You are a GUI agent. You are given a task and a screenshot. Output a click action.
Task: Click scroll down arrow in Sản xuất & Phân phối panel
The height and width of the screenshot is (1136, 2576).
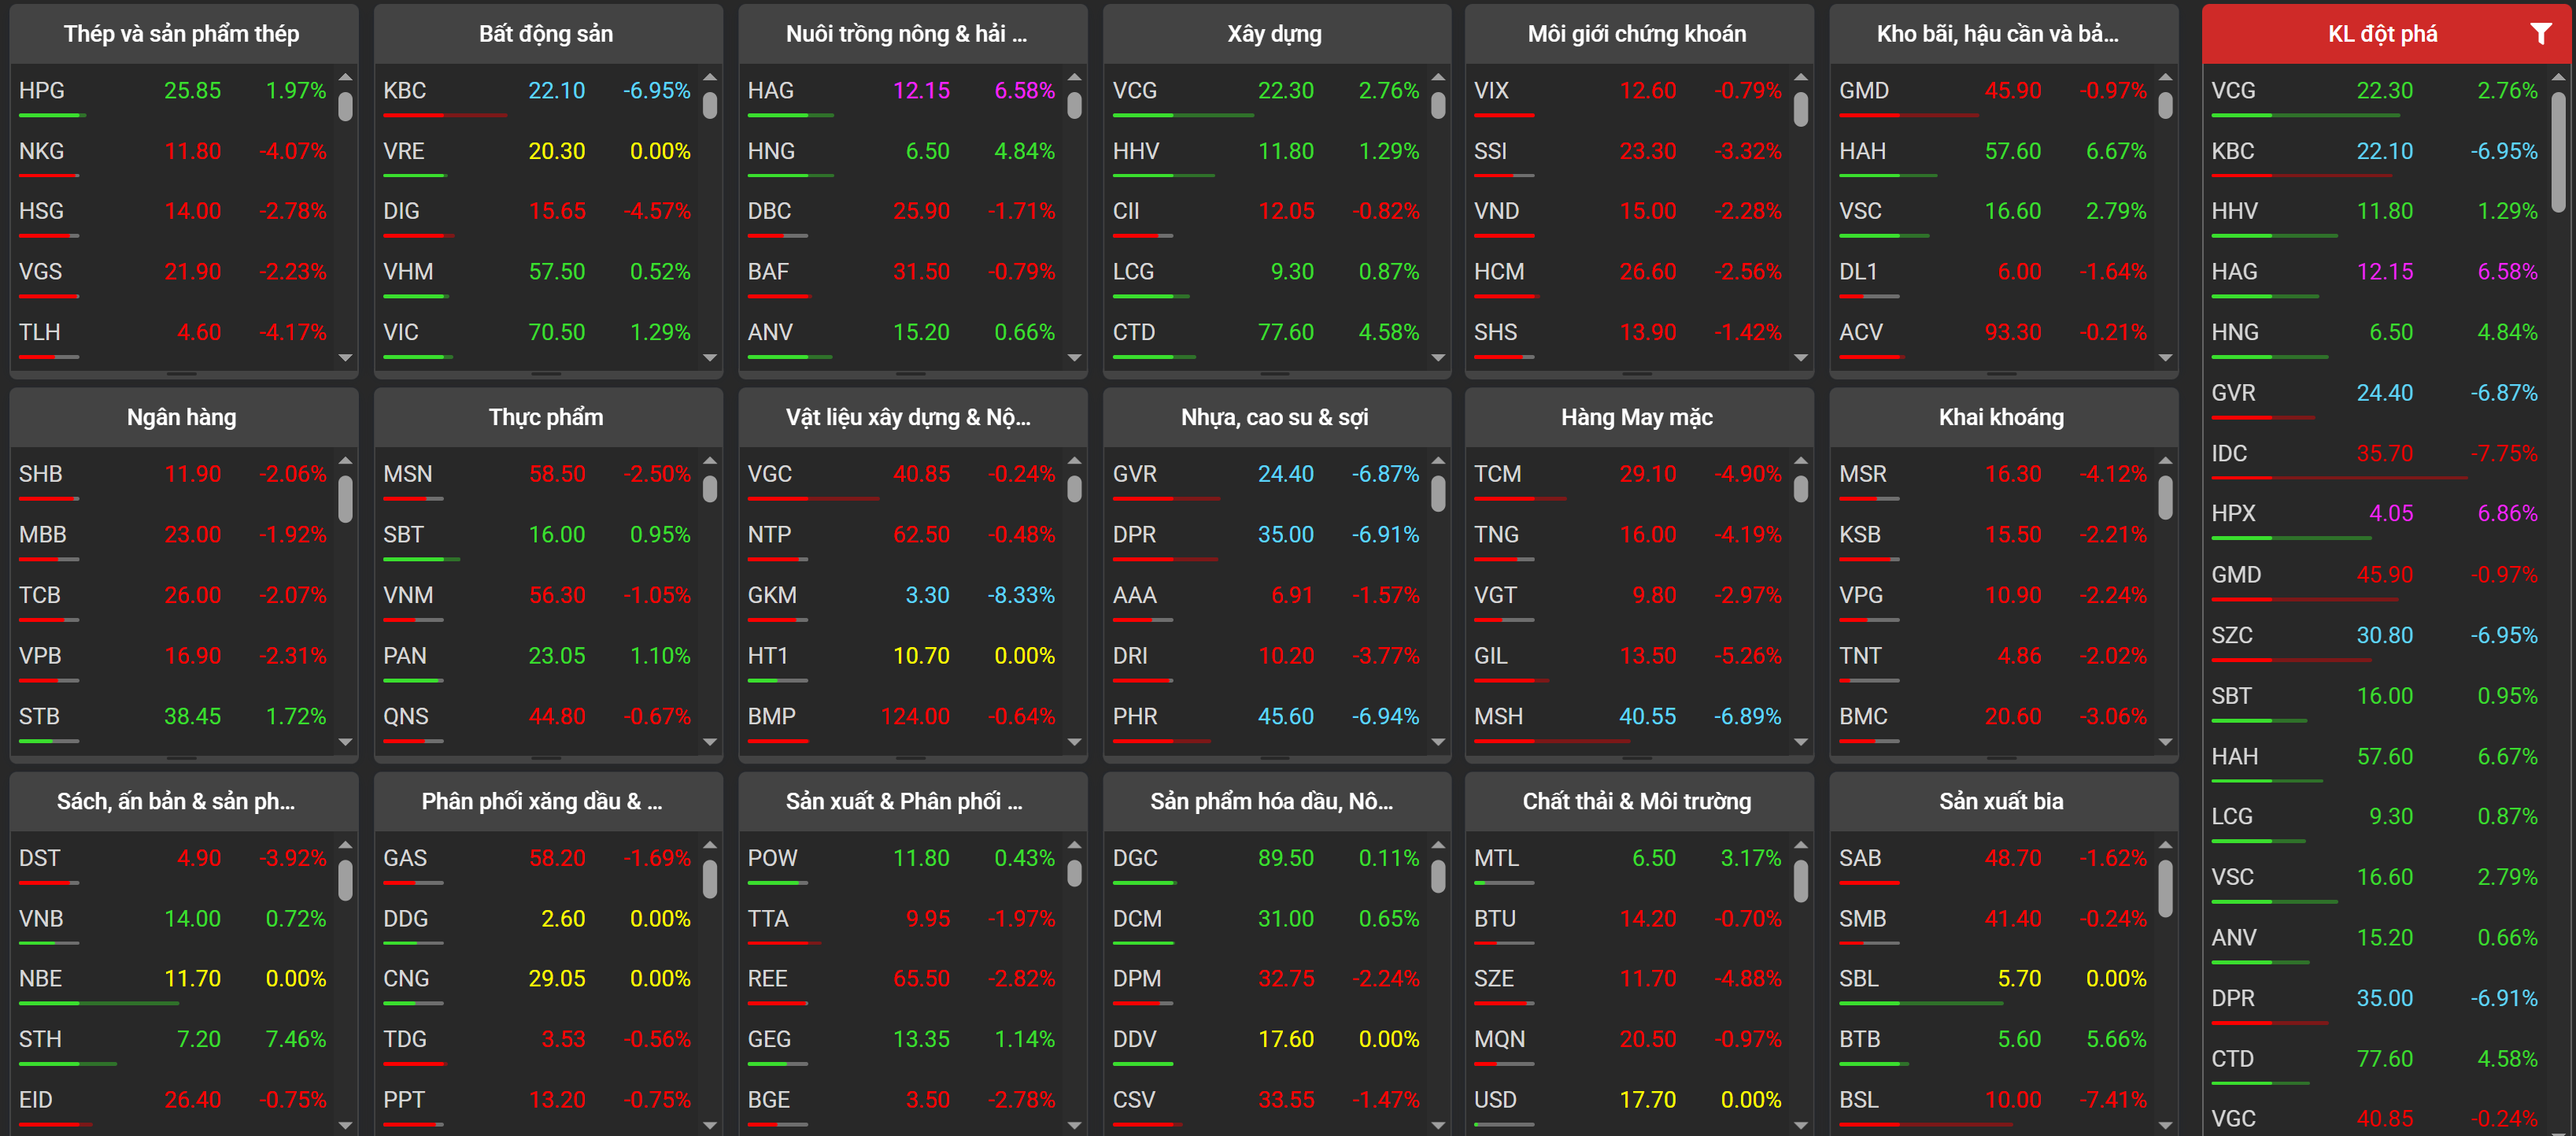(x=1074, y=1125)
